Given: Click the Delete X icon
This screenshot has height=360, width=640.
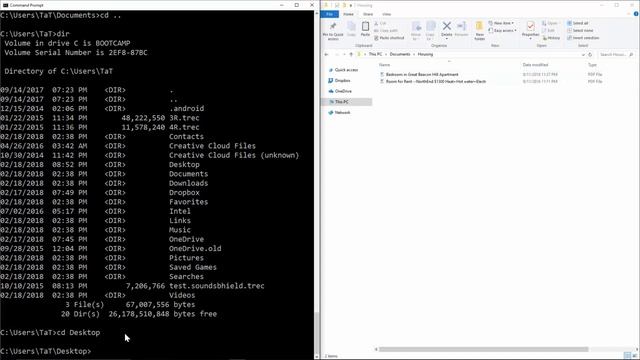Looking at the screenshot, I should tap(447, 27).
